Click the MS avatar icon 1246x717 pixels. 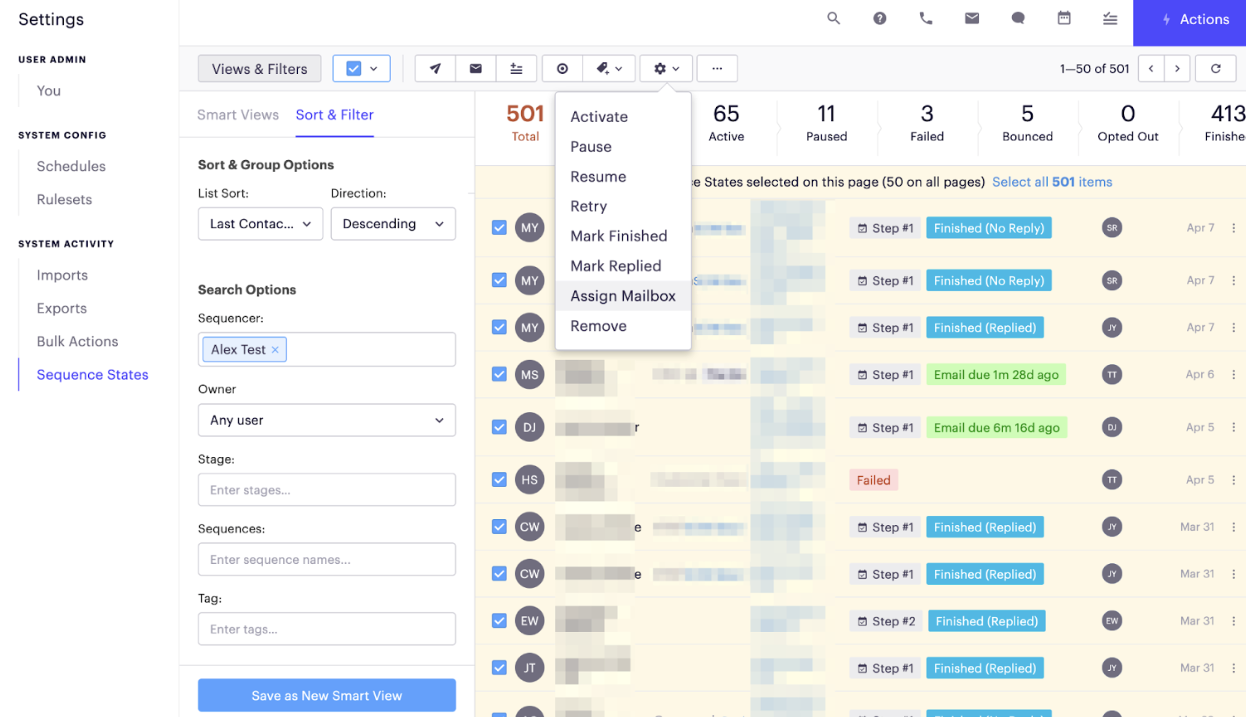530,374
